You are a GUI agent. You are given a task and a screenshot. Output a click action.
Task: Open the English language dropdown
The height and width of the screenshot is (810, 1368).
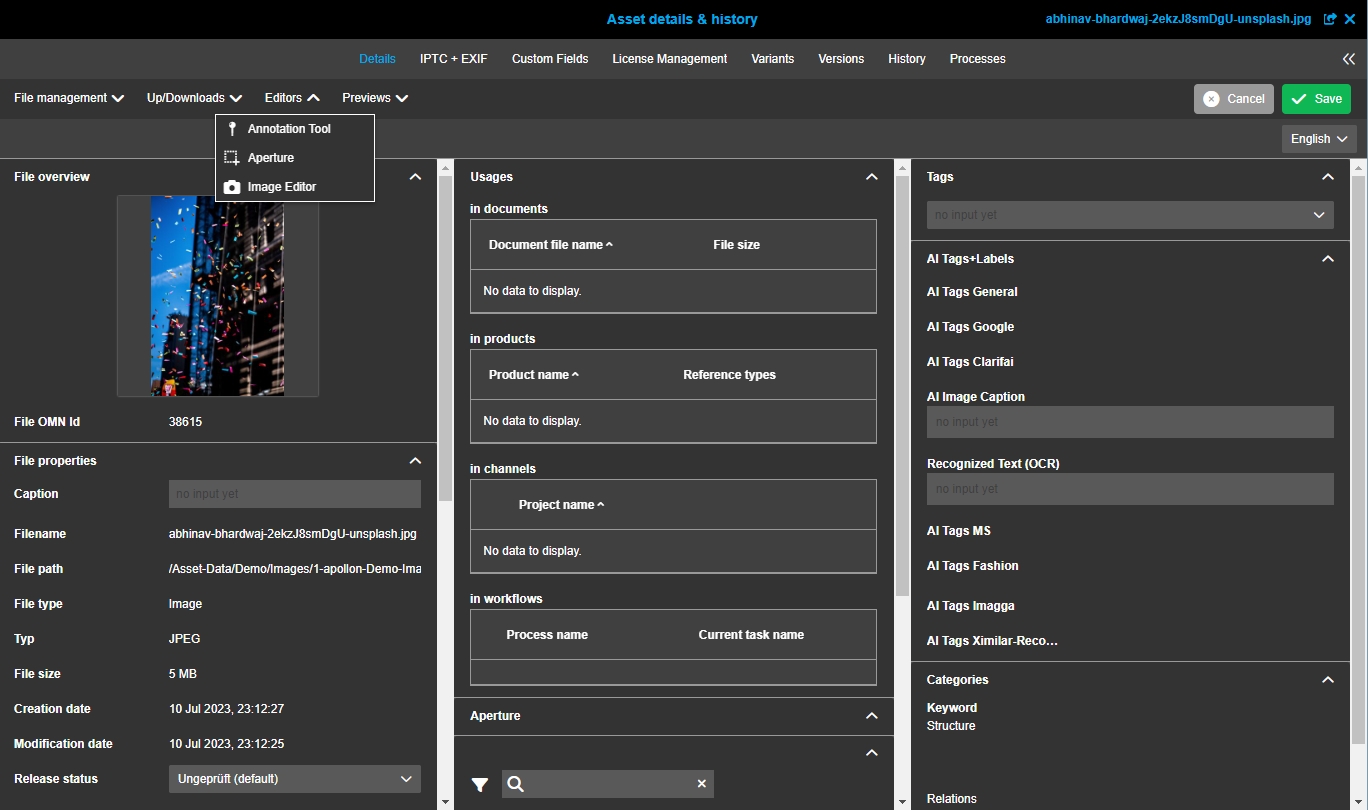click(1318, 139)
